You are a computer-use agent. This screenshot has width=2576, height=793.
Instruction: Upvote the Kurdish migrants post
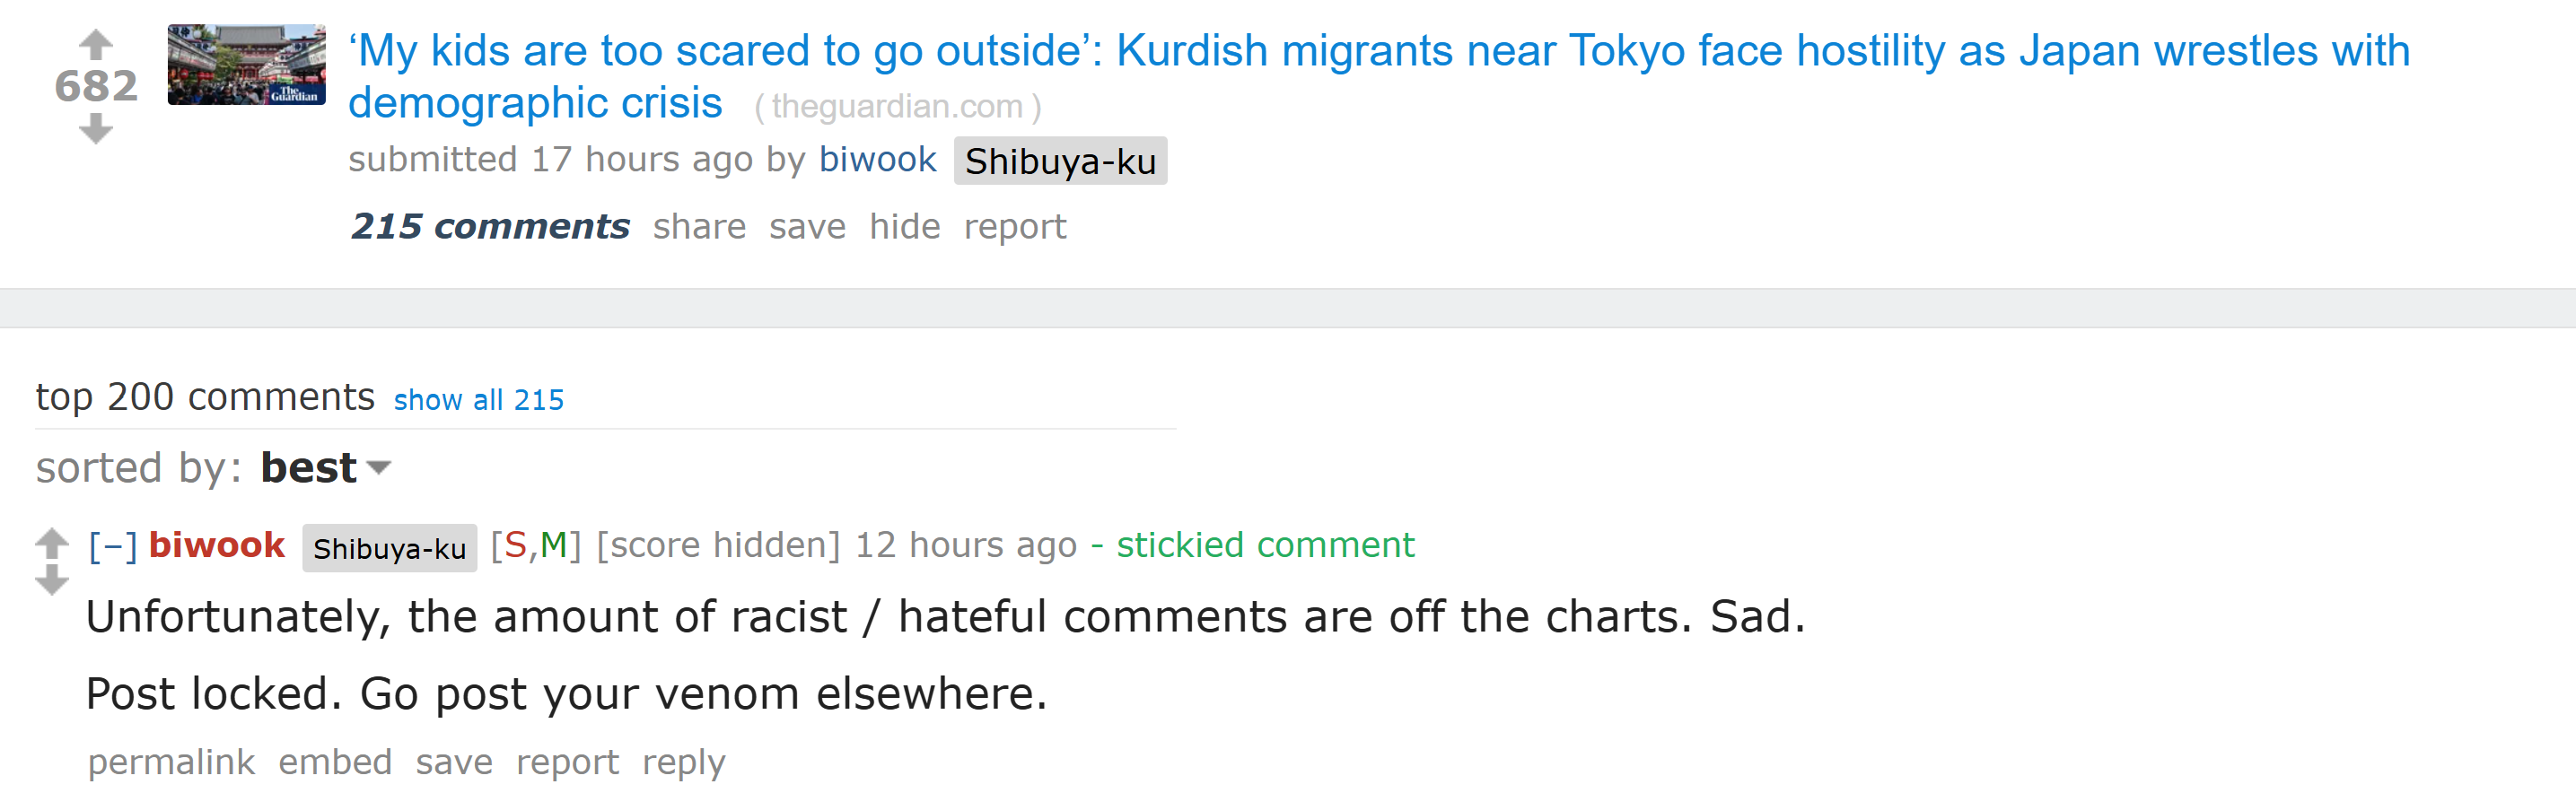pyautogui.click(x=95, y=44)
